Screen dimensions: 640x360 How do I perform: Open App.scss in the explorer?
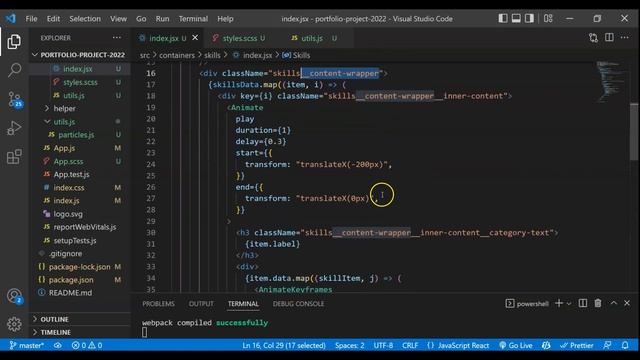(68, 161)
